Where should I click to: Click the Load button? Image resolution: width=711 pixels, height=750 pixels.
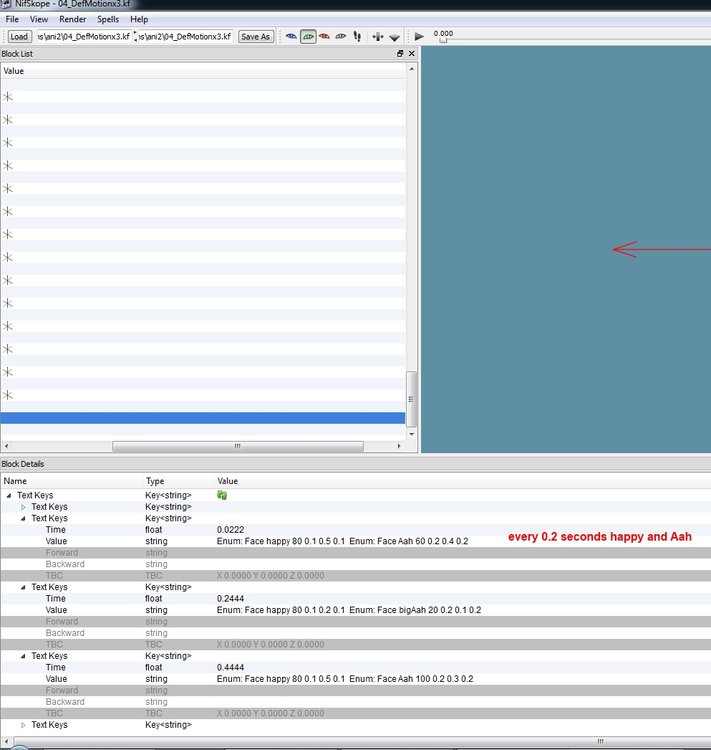(19, 37)
